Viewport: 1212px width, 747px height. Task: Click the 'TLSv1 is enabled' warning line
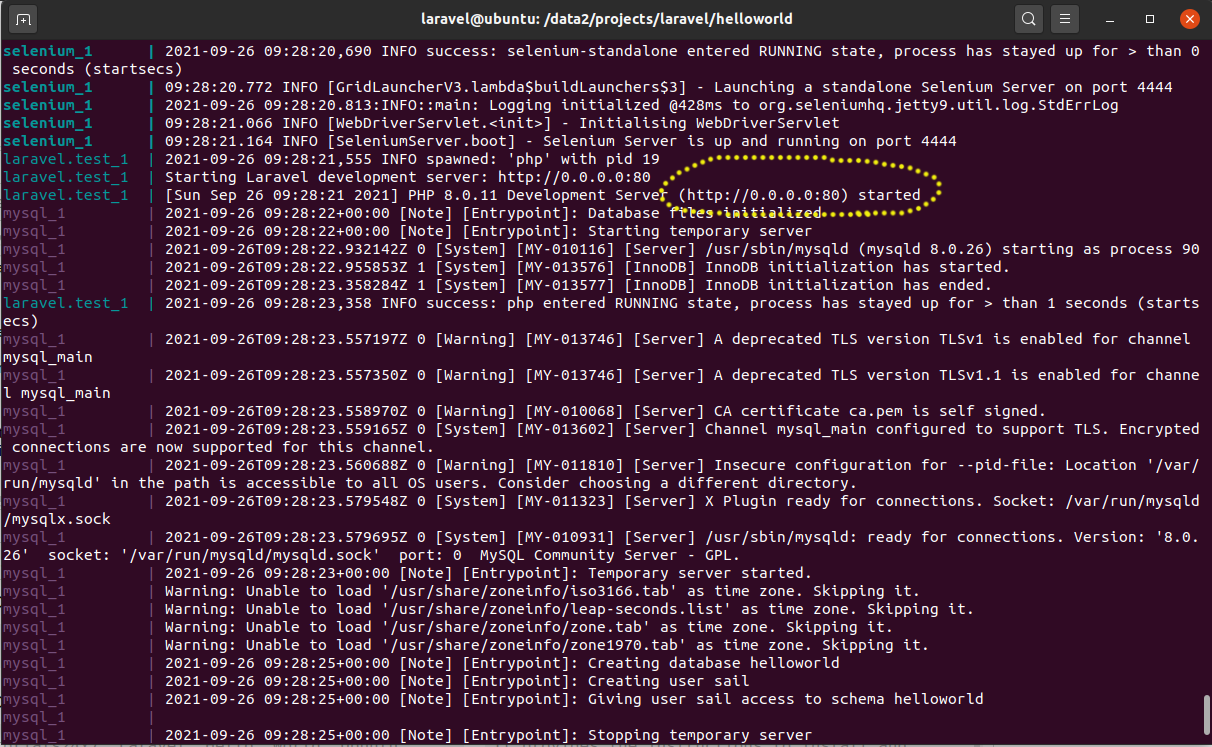[x=597, y=348]
